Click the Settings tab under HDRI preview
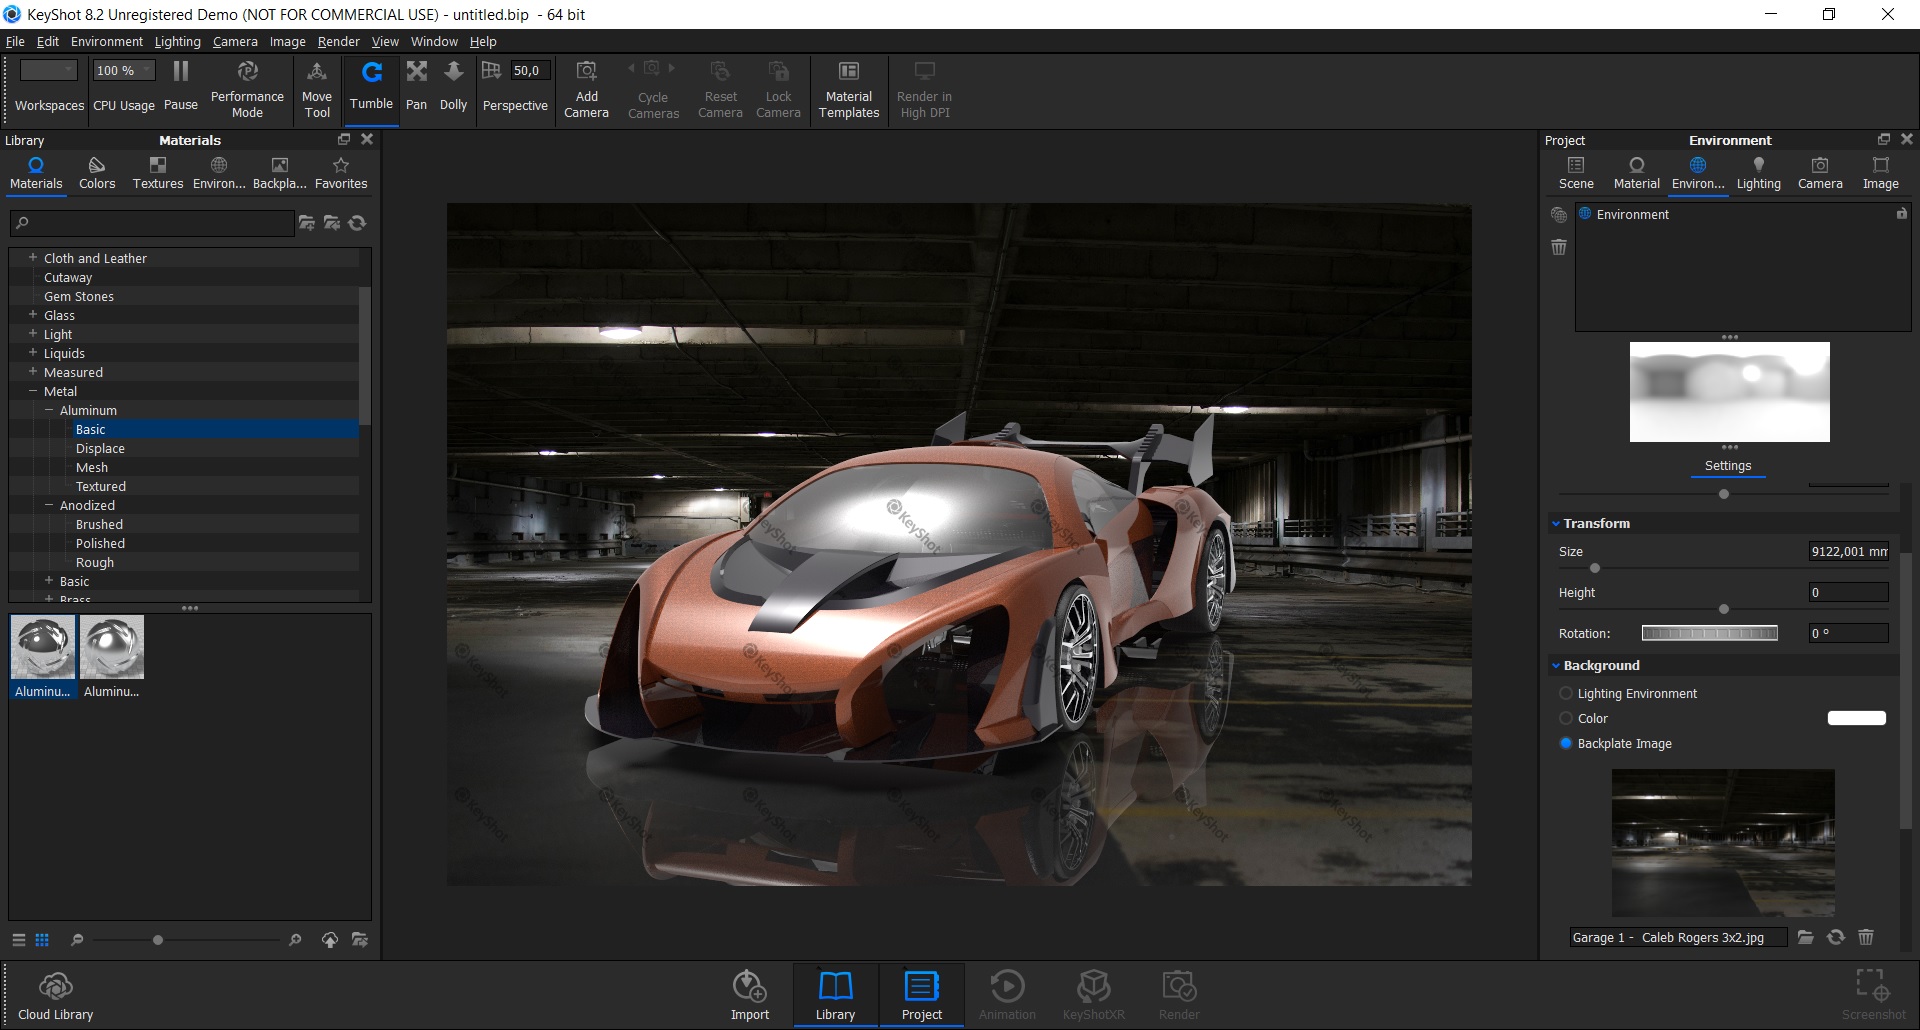This screenshot has height=1030, width=1920. (1728, 466)
